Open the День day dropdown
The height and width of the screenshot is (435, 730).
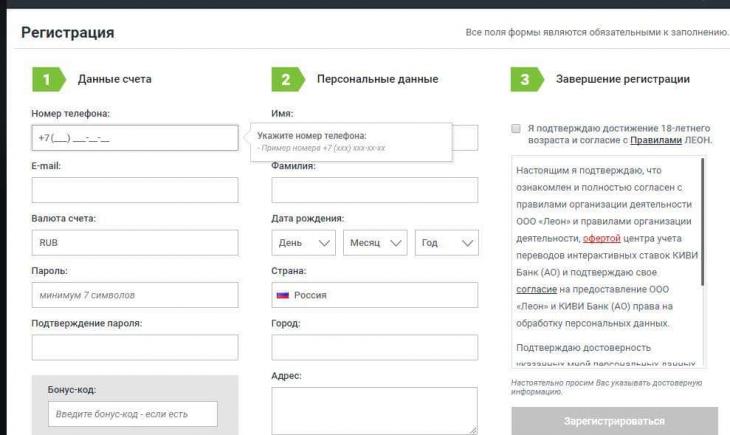point(304,243)
